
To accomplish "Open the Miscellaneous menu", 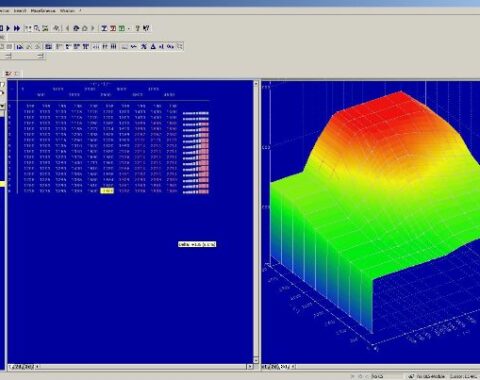I will pyautogui.click(x=43, y=11).
